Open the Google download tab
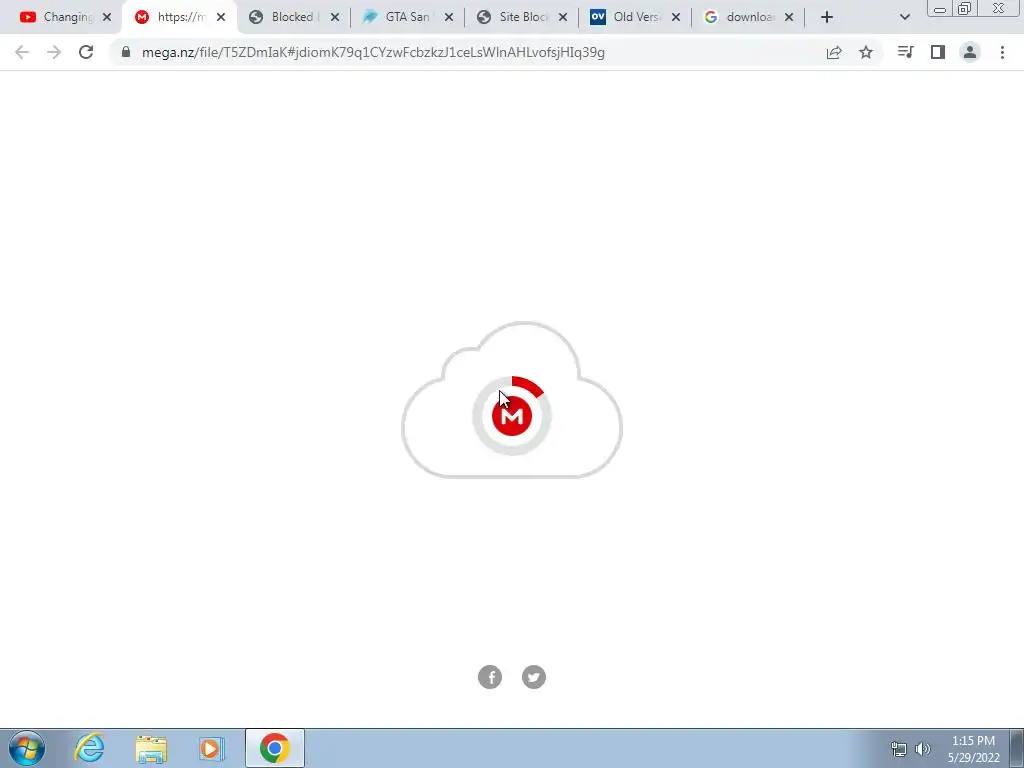This screenshot has height=768, width=1024. pyautogui.click(x=747, y=17)
